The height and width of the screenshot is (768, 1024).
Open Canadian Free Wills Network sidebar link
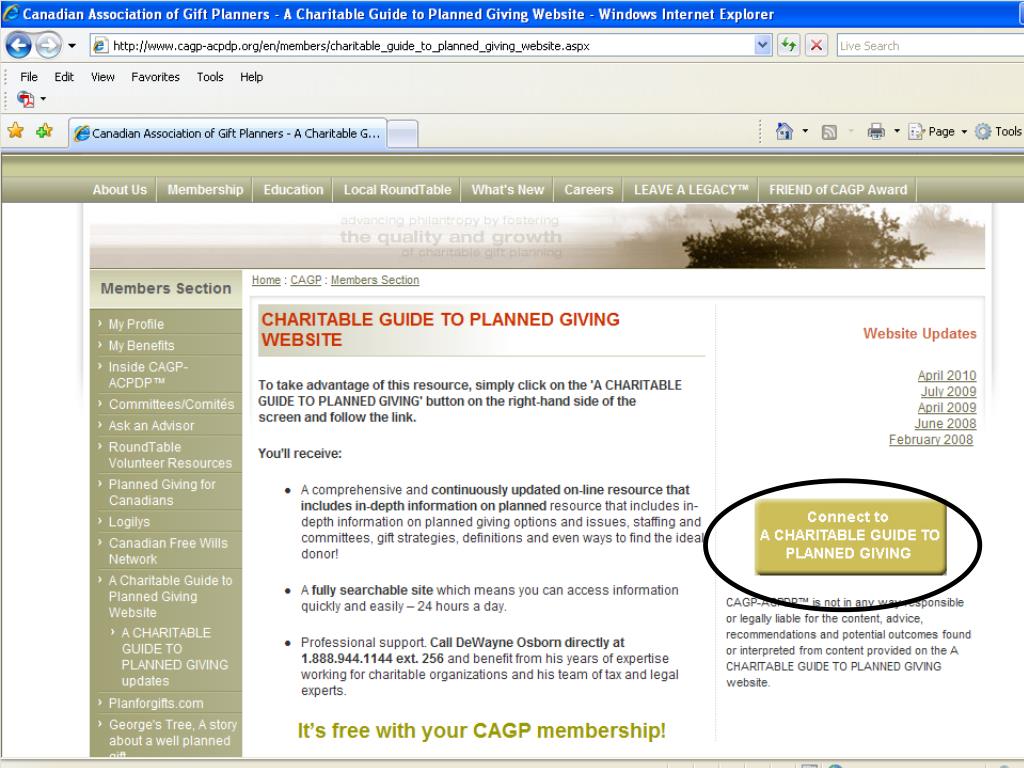click(x=168, y=551)
